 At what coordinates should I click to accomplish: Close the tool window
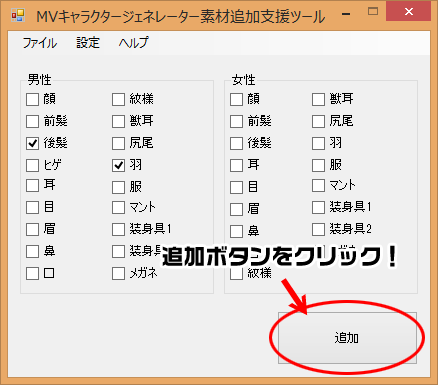(409, 12)
